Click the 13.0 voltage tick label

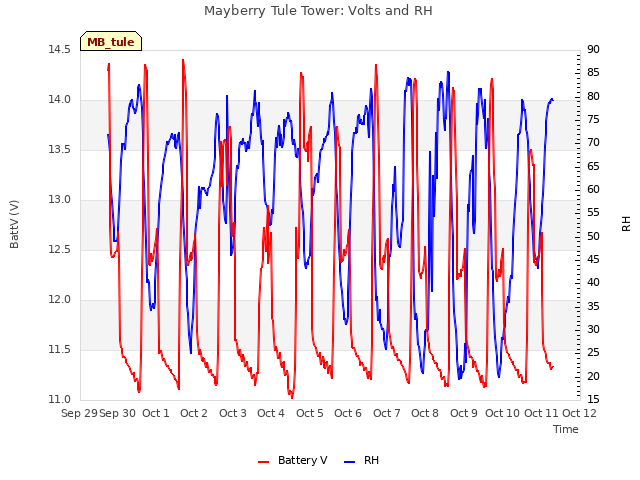pos(60,200)
